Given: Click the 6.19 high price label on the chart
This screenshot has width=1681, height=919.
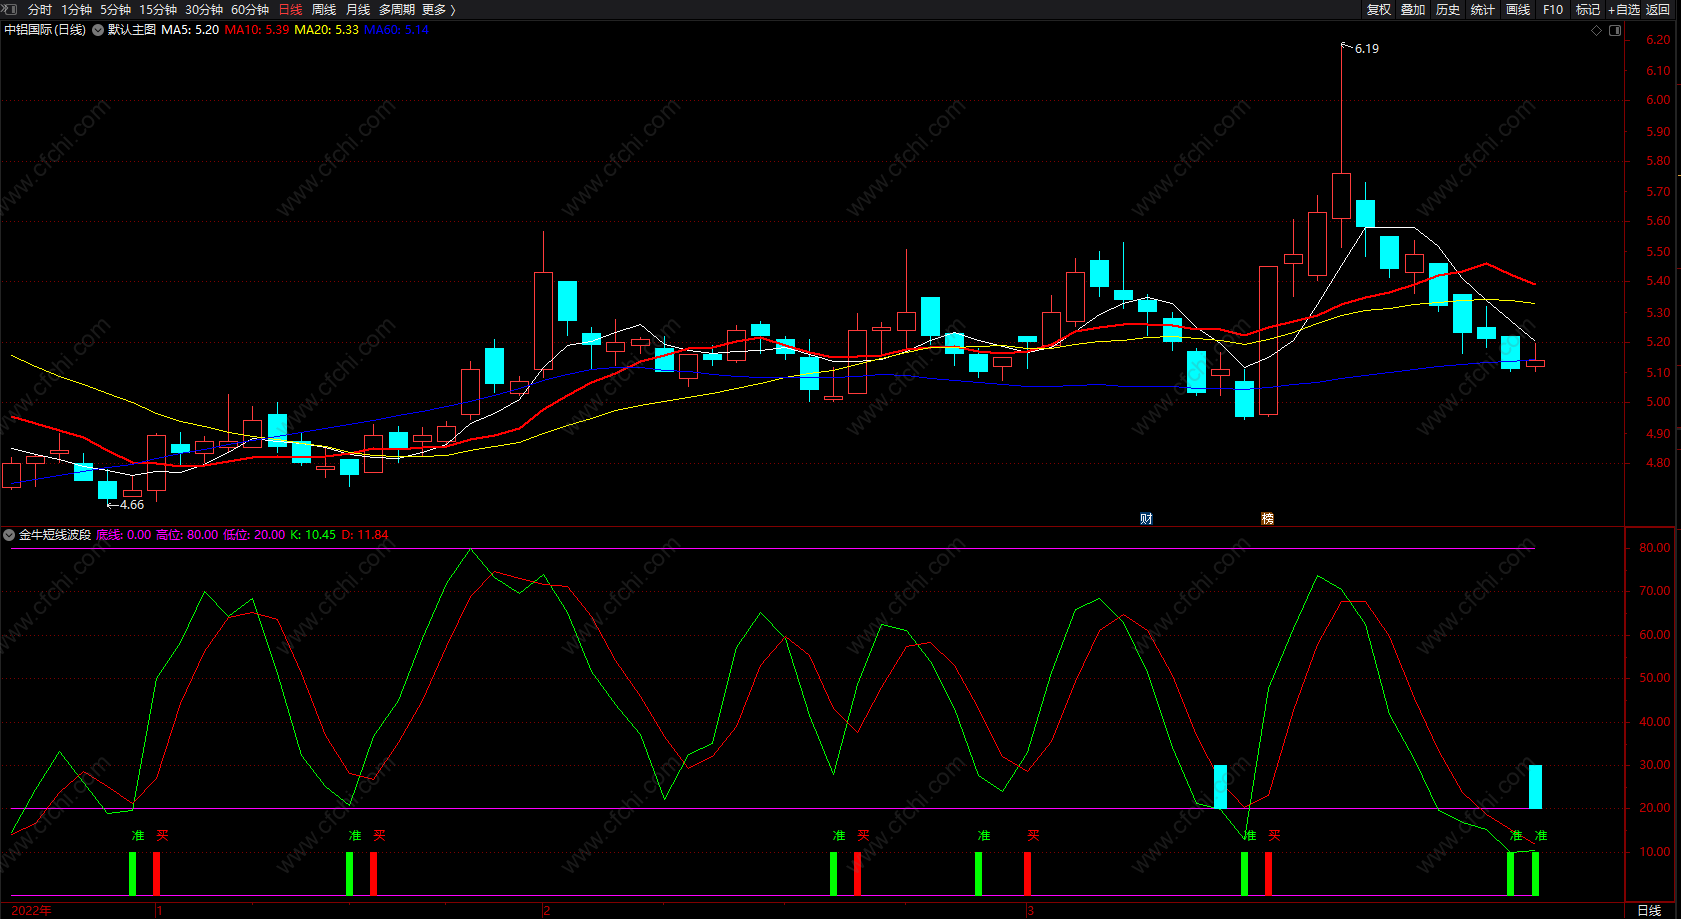Looking at the screenshot, I should click(x=1366, y=48).
